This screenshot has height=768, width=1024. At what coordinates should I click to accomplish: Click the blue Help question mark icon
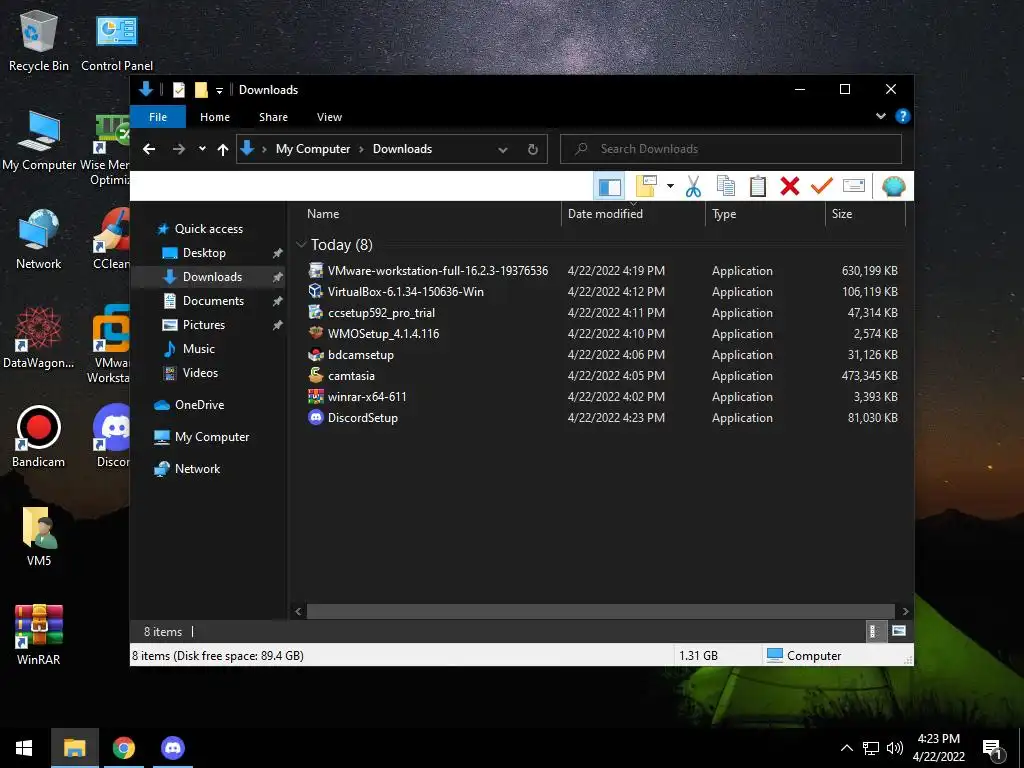903,116
